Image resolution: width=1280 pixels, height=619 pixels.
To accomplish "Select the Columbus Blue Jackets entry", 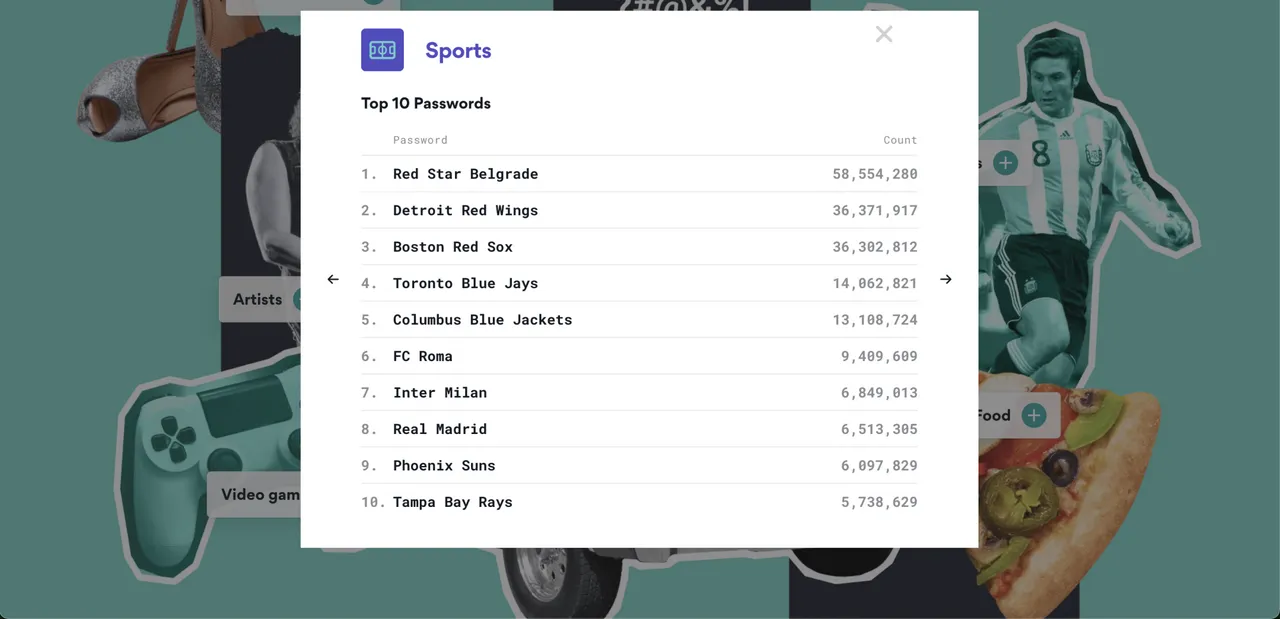I will 639,320.
